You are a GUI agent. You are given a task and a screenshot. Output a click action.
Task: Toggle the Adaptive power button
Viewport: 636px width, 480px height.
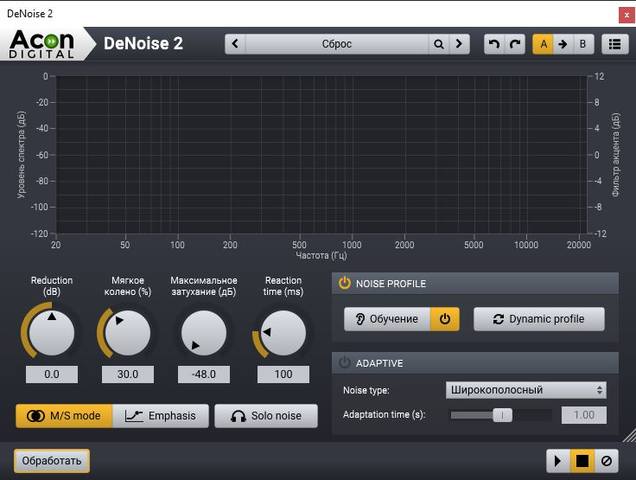(x=344, y=362)
